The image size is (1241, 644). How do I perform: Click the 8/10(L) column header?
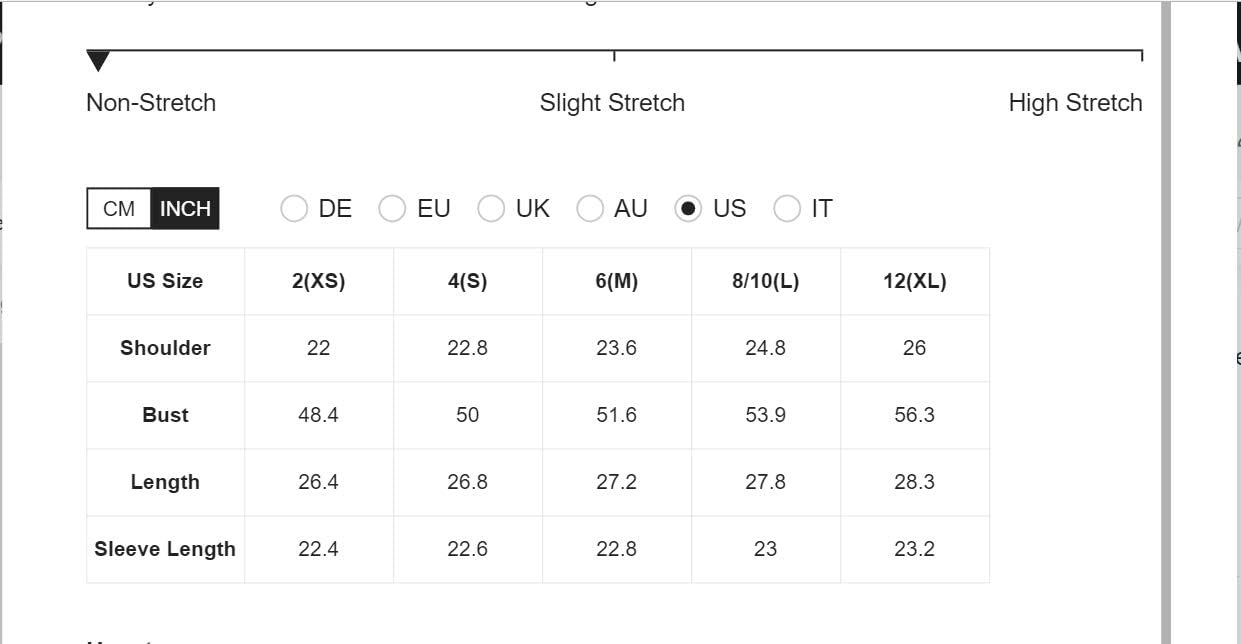click(x=766, y=281)
